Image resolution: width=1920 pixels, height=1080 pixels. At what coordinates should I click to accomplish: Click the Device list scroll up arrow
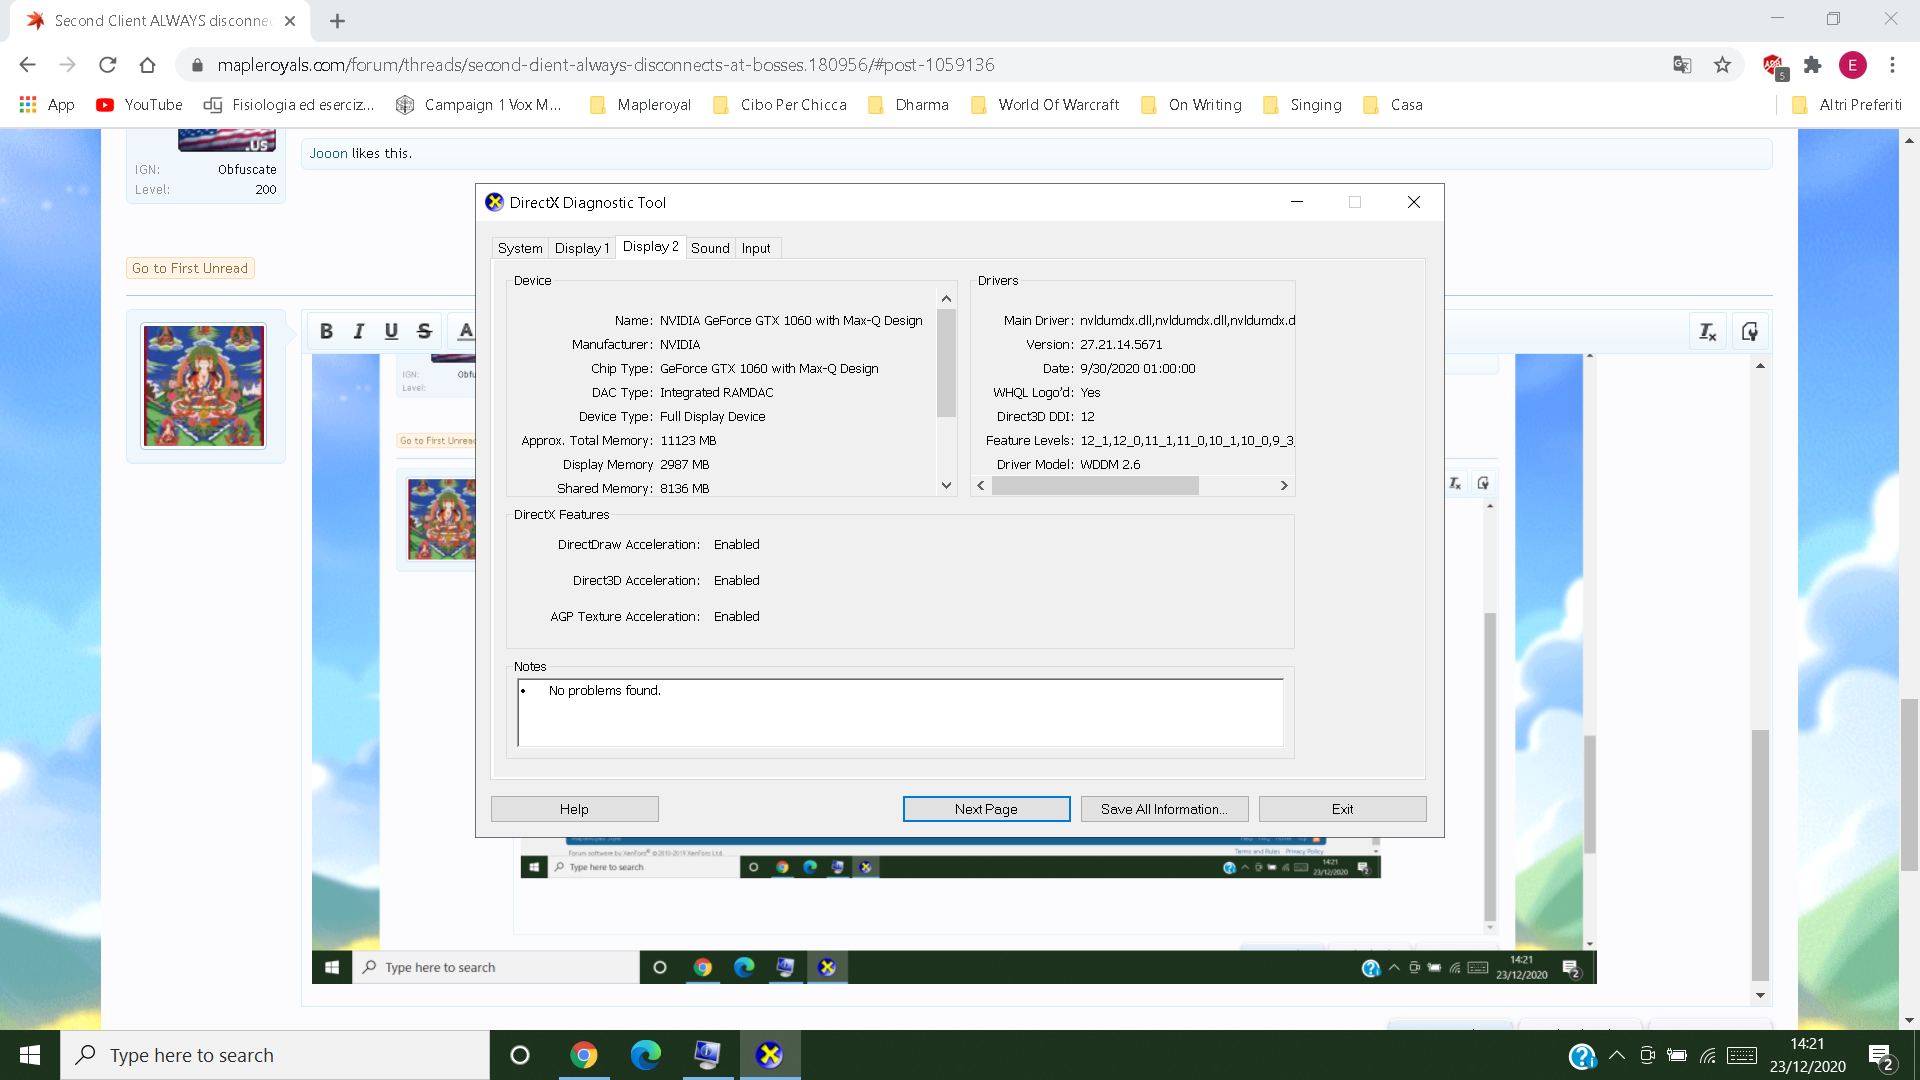click(x=946, y=298)
